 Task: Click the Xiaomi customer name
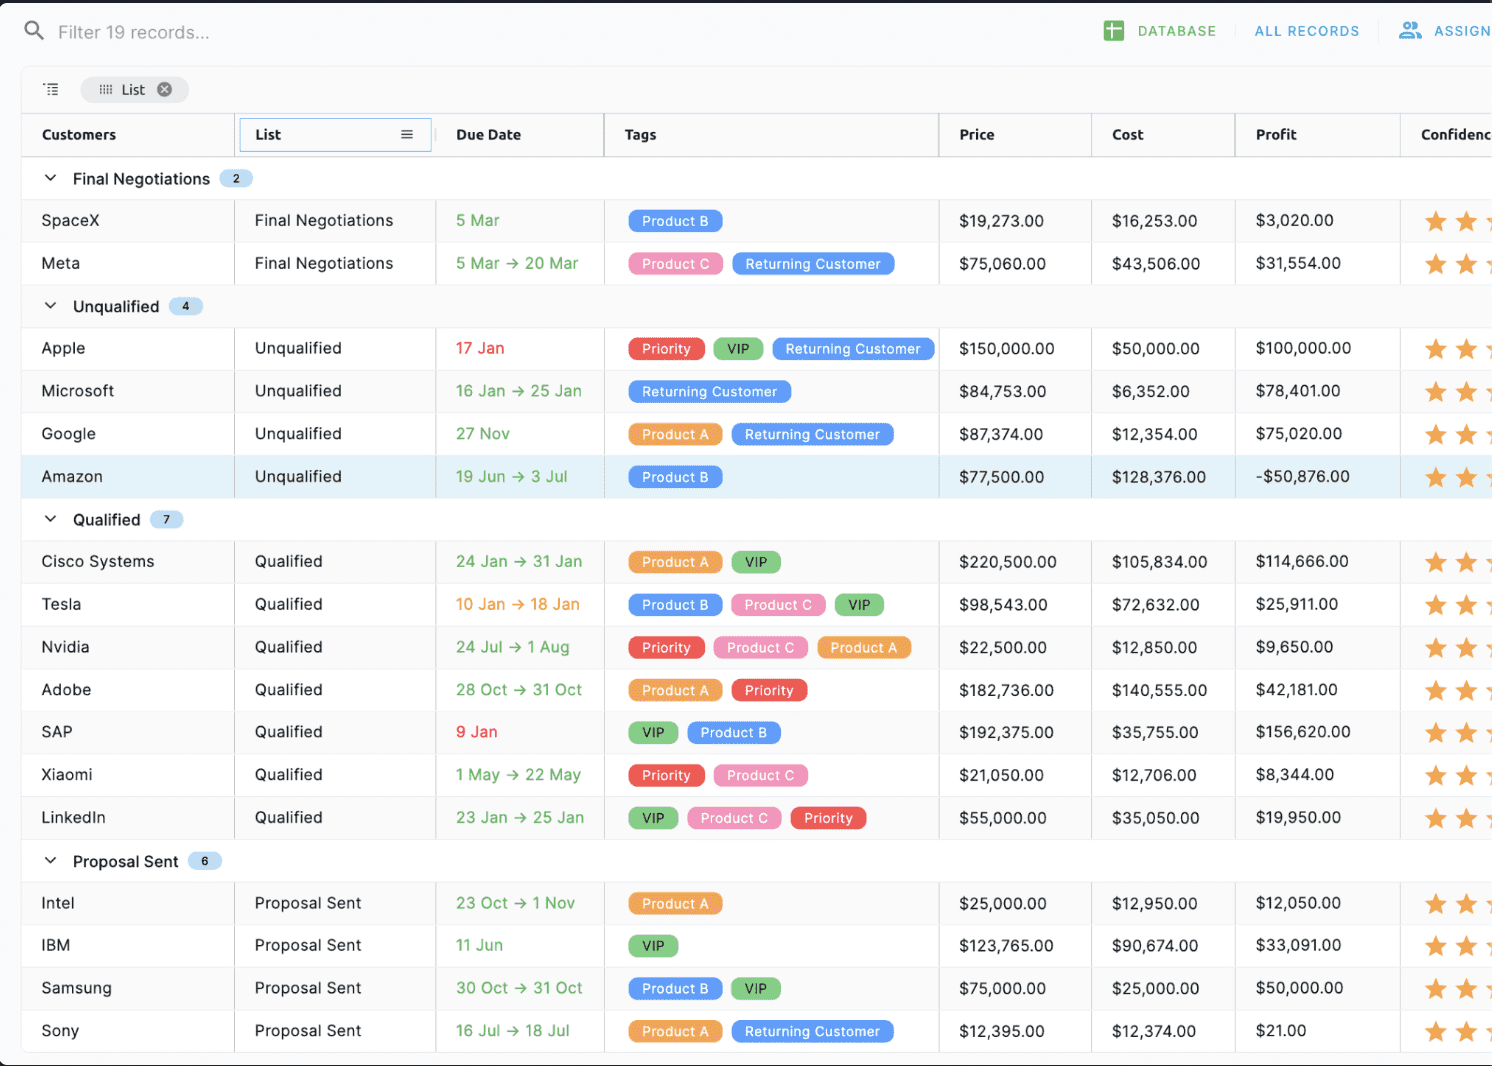click(x=67, y=775)
